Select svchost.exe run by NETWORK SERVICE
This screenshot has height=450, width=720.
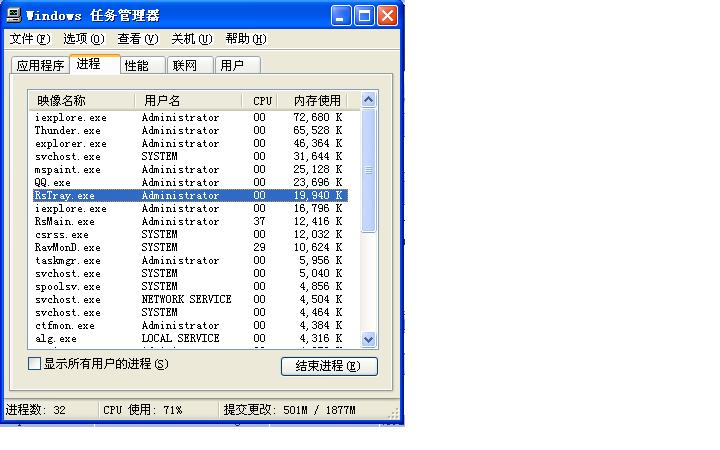(x=190, y=299)
